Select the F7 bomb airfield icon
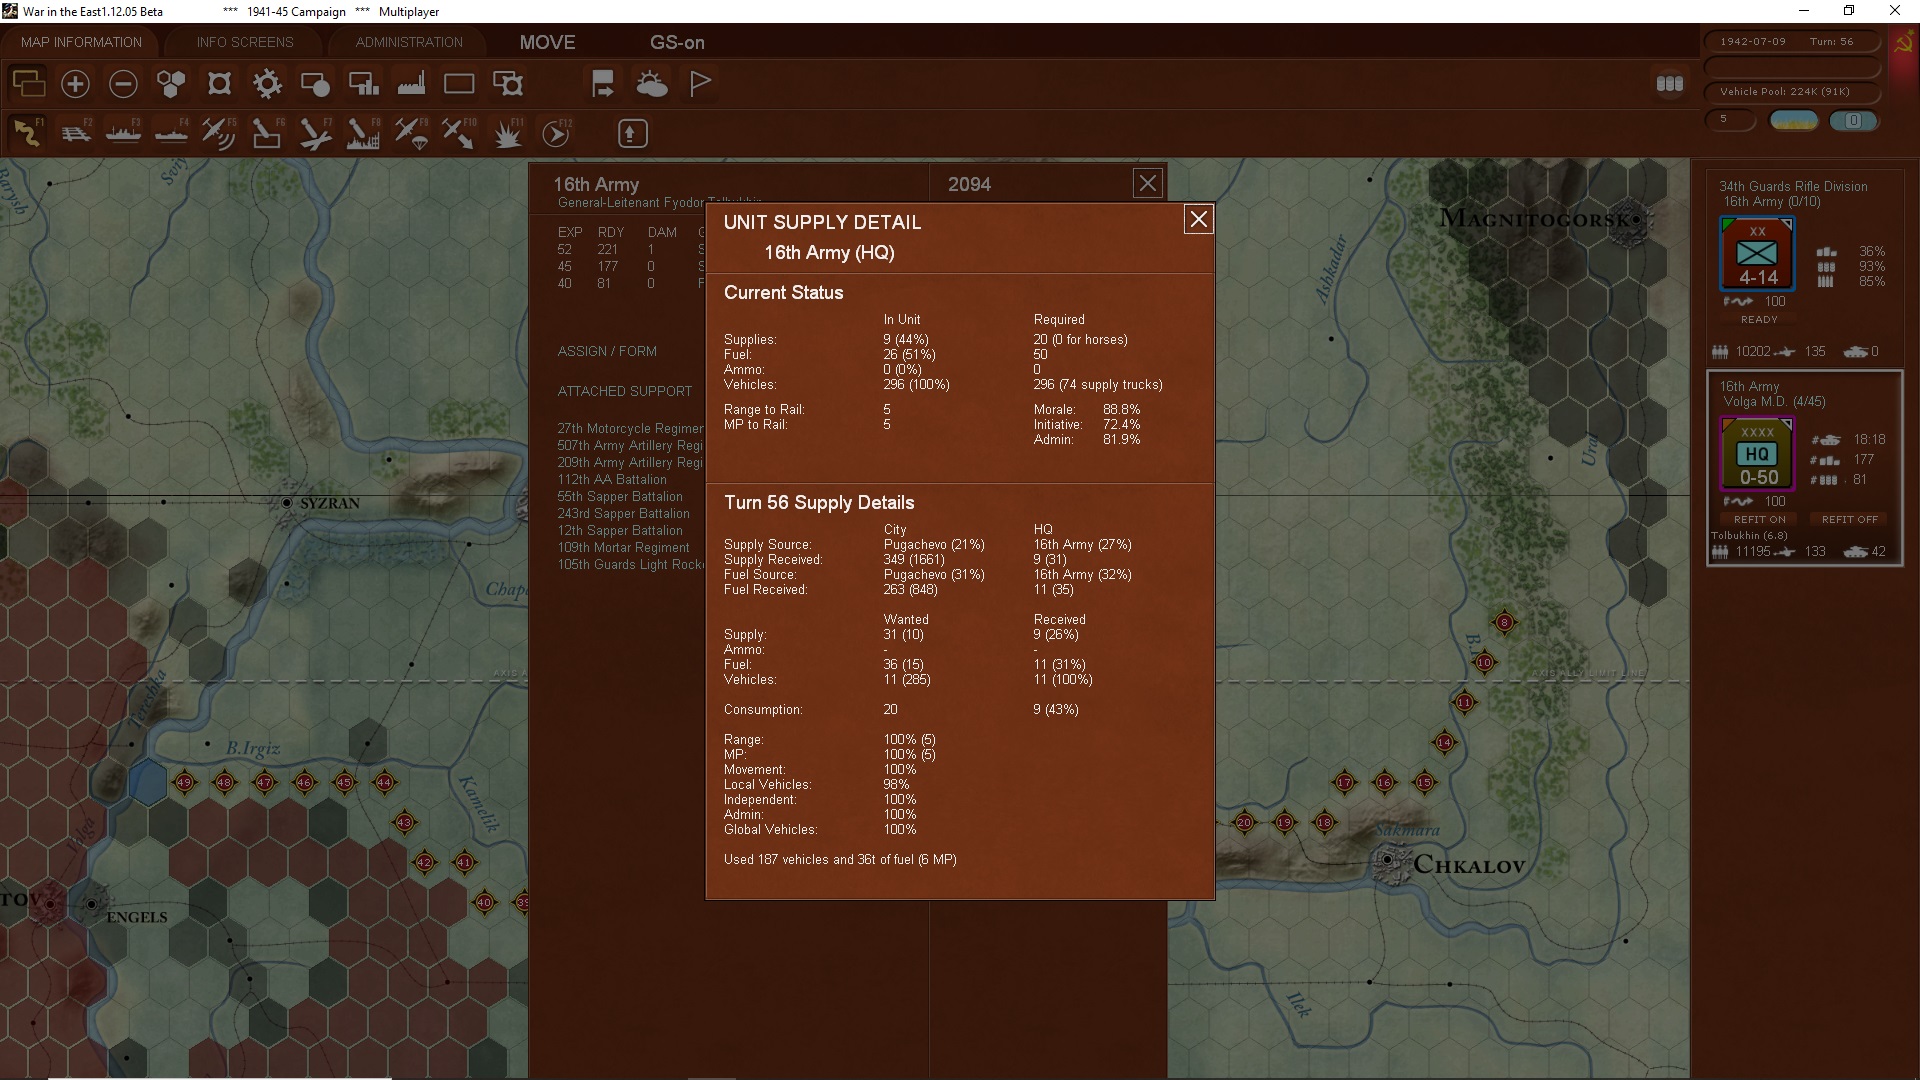Image resolution: width=1920 pixels, height=1080 pixels. point(316,133)
